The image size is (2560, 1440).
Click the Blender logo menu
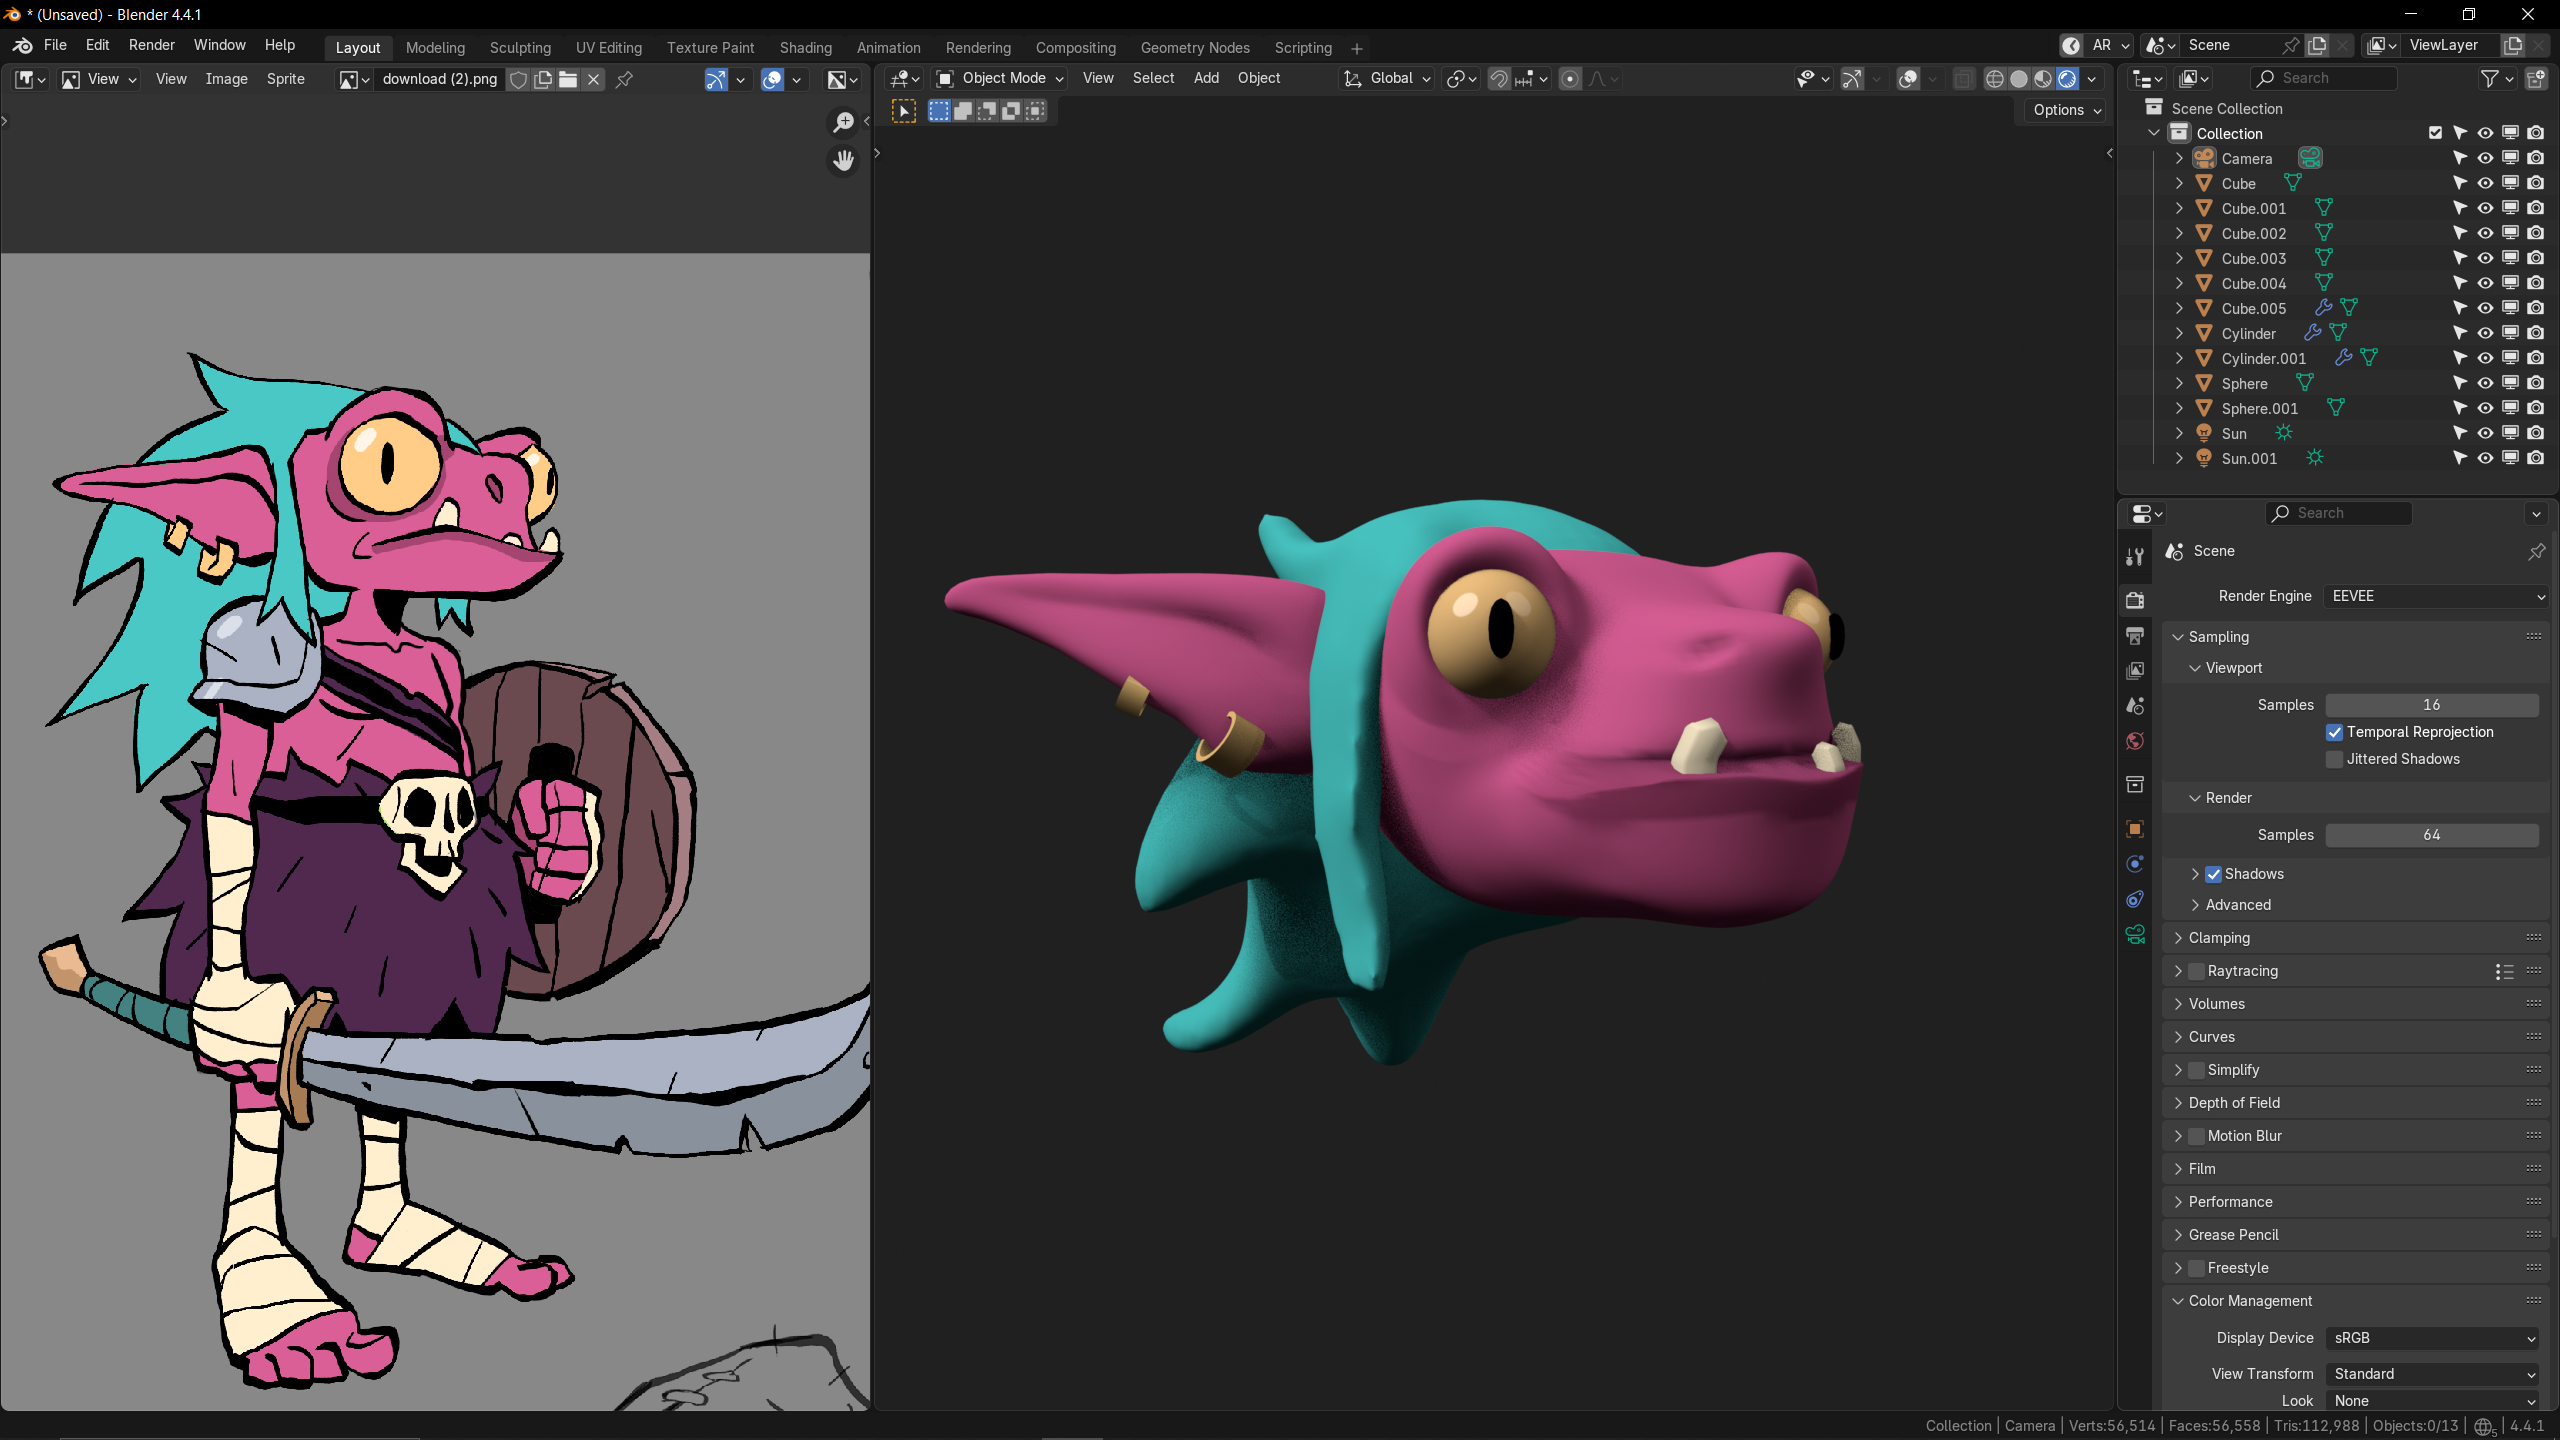coord(22,45)
